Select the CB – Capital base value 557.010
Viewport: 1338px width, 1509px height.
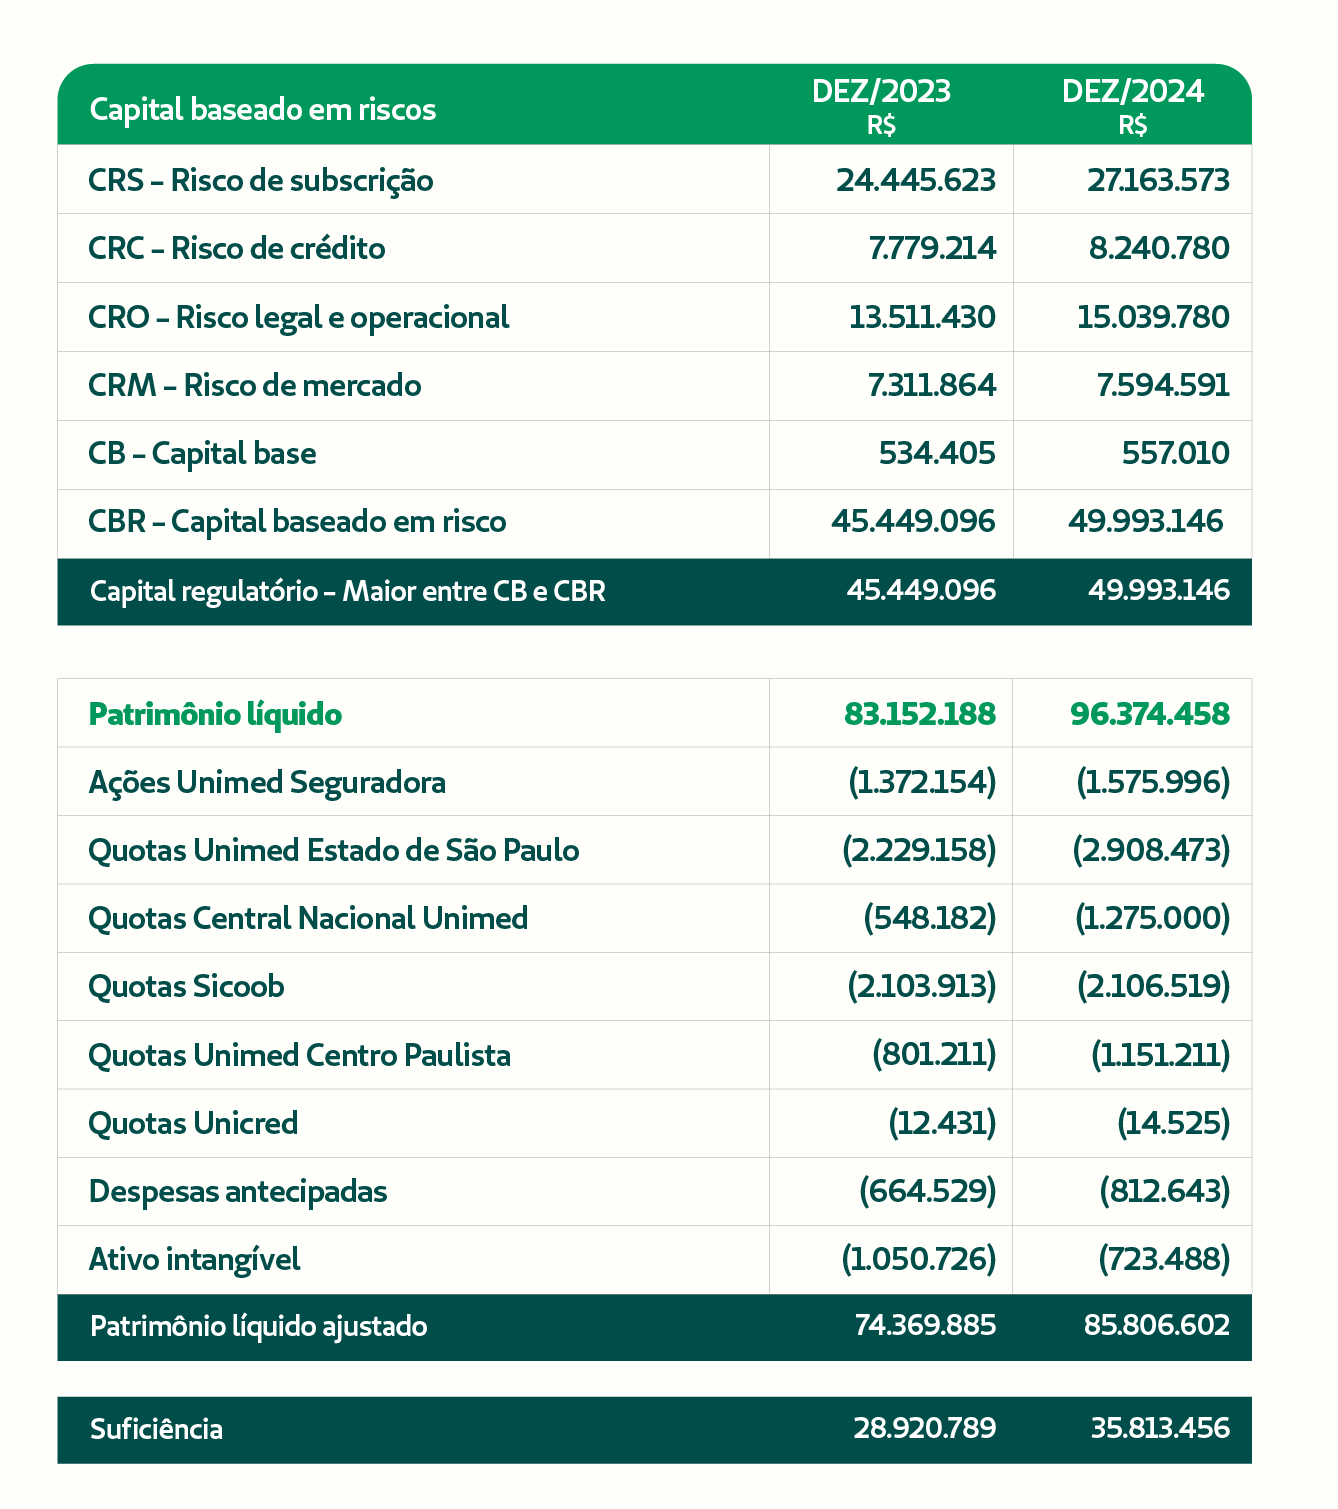(x=1175, y=454)
